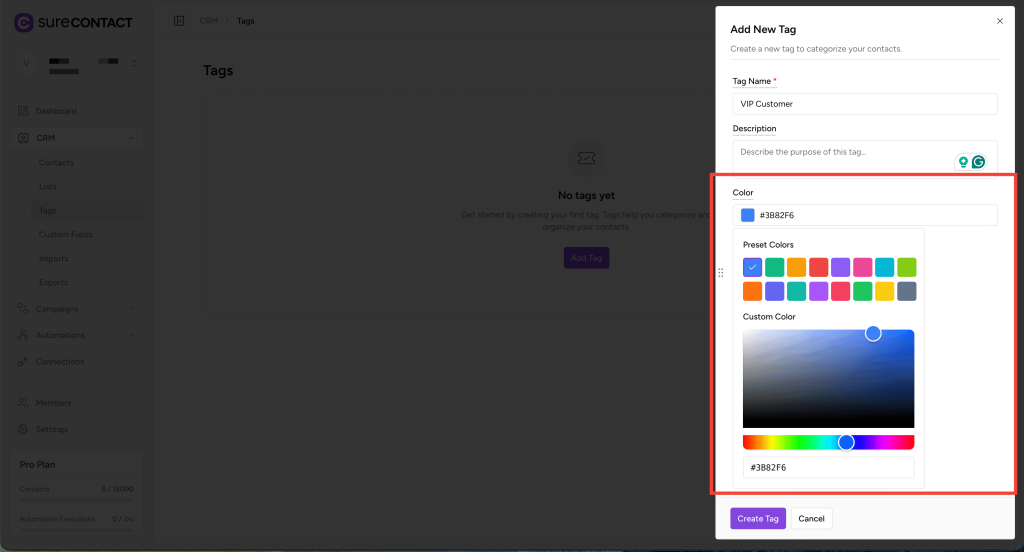This screenshot has width=1024, height=552.
Task: Click the Dashboard icon in sidebar
Action: (x=23, y=111)
